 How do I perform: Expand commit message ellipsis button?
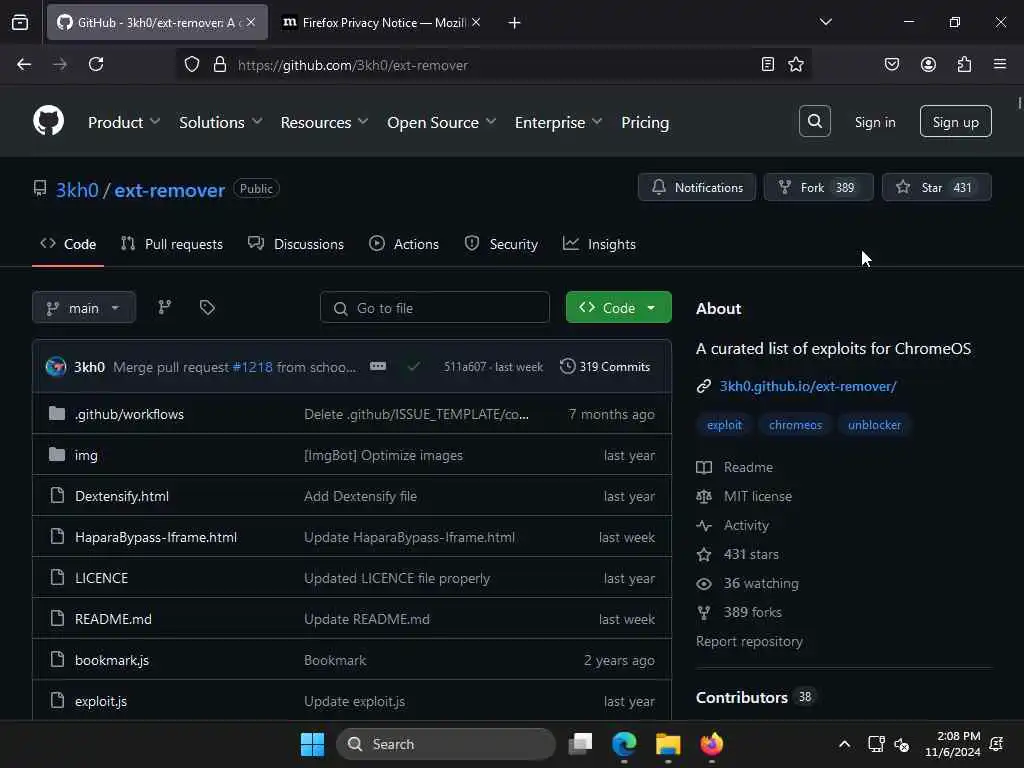click(378, 366)
